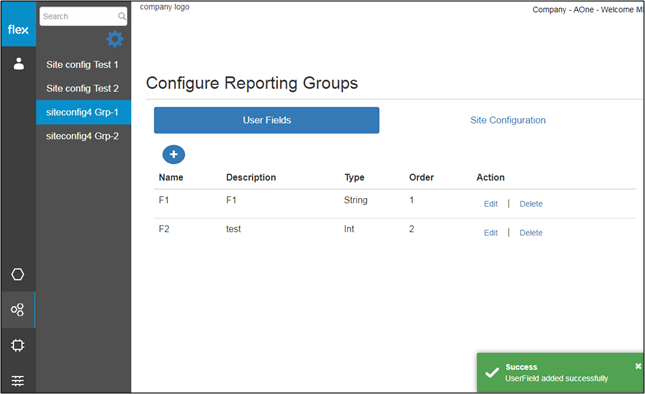Click the Name column header
The height and width of the screenshot is (394, 645).
point(171,177)
